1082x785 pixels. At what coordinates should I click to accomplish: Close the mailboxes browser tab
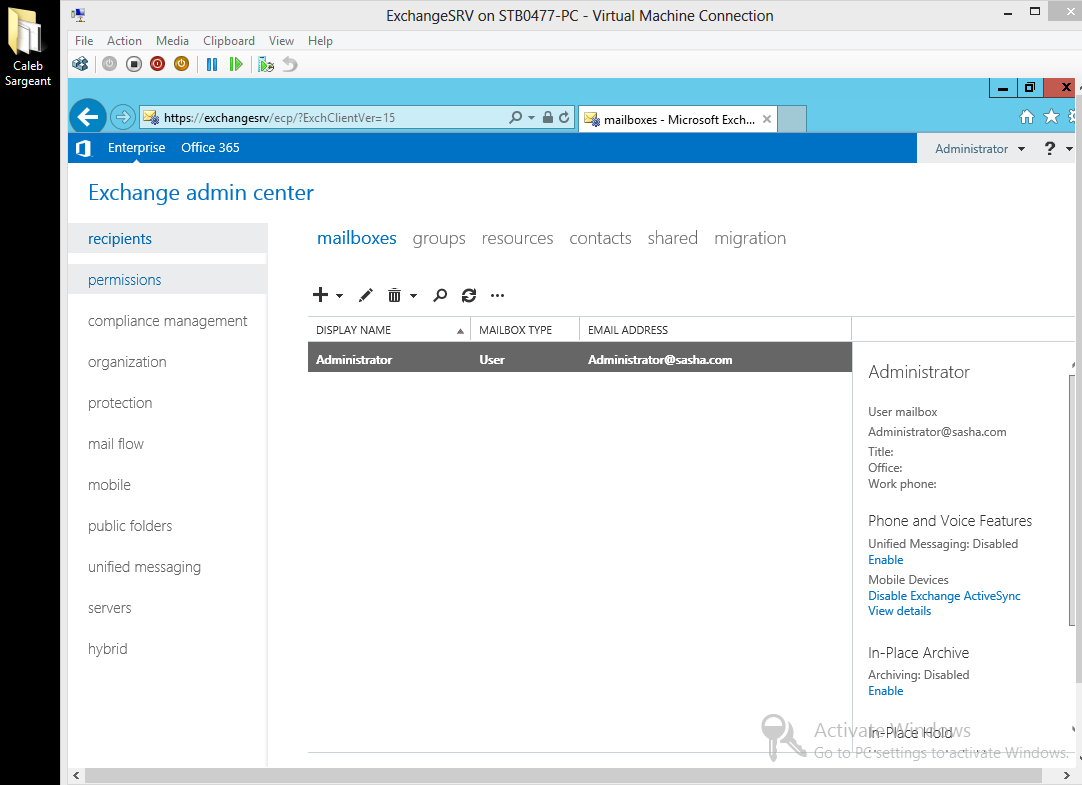point(767,119)
